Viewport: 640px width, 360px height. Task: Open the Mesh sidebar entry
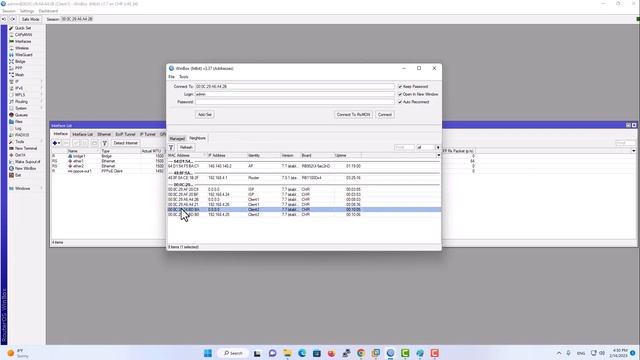point(20,75)
